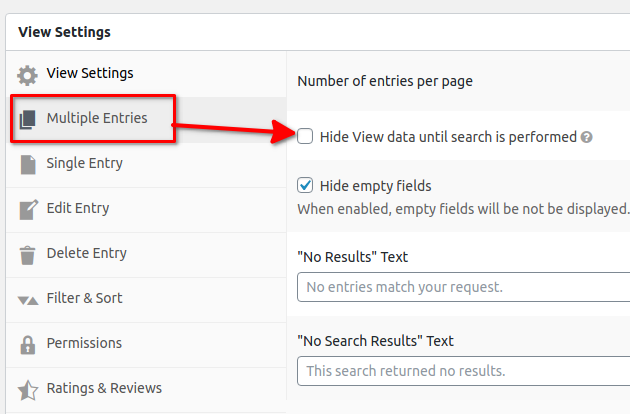
Task: Click the Ratings & Reviews star icon
Action: point(28,389)
